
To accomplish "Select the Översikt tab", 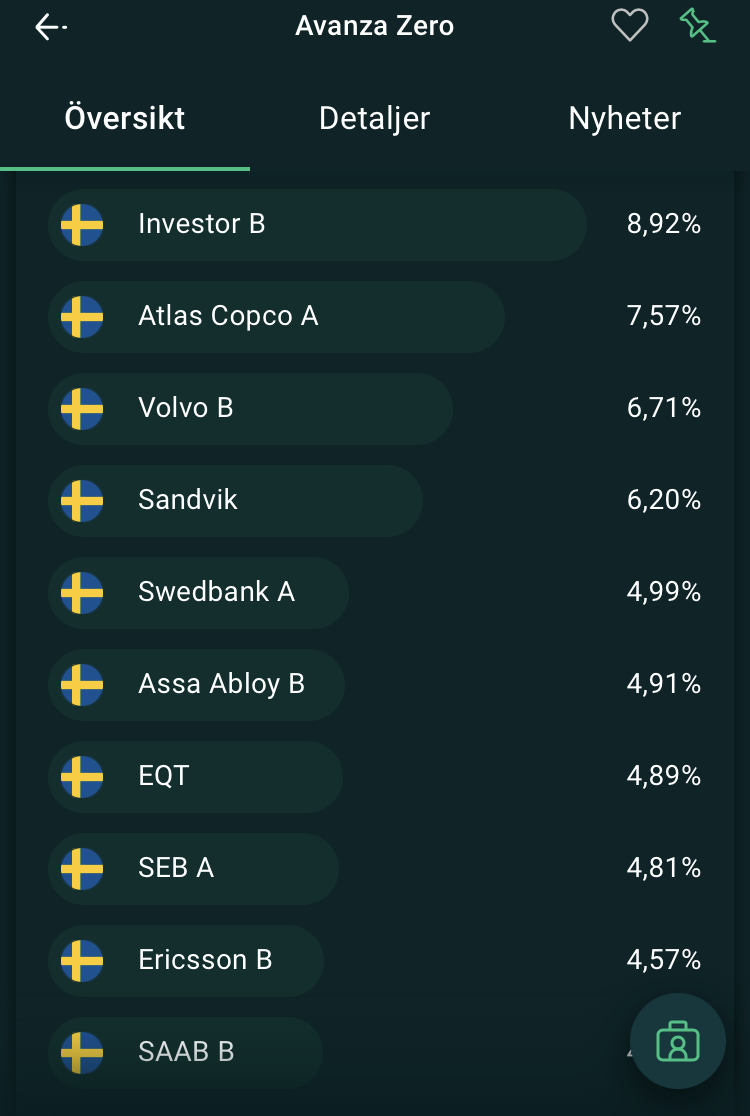I will click(125, 118).
